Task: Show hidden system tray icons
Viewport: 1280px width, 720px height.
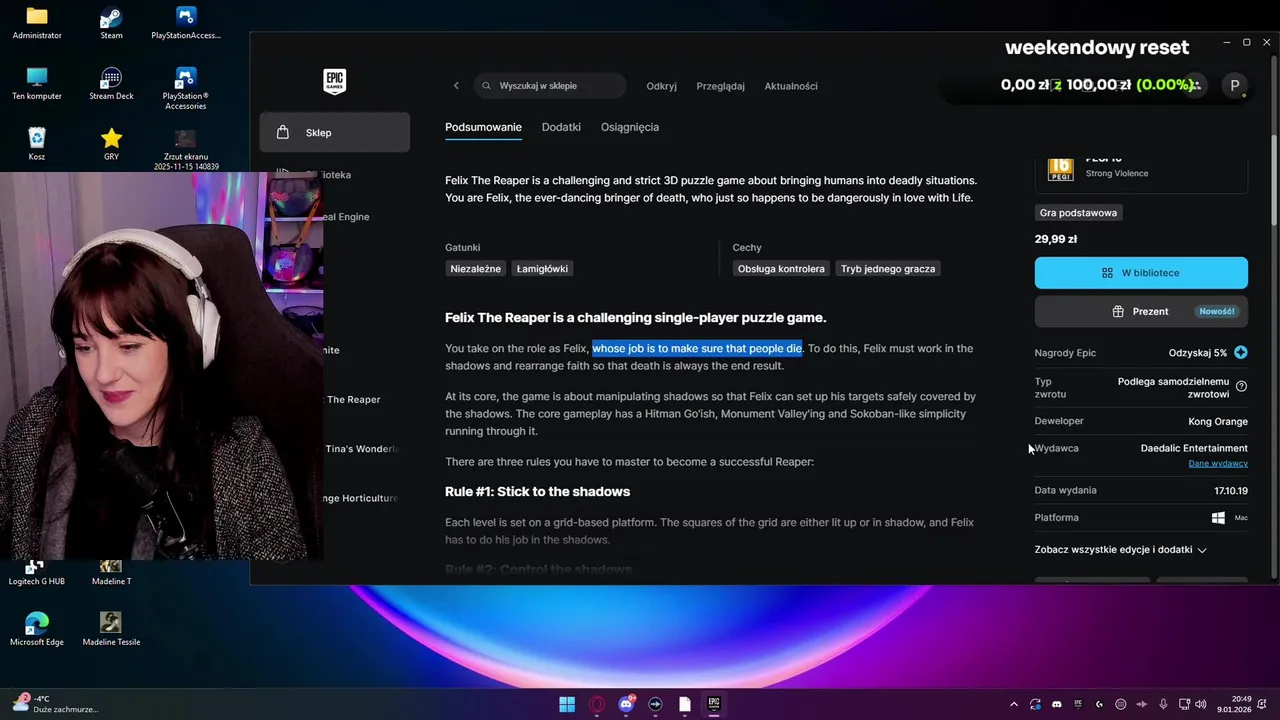Action: tap(1014, 704)
